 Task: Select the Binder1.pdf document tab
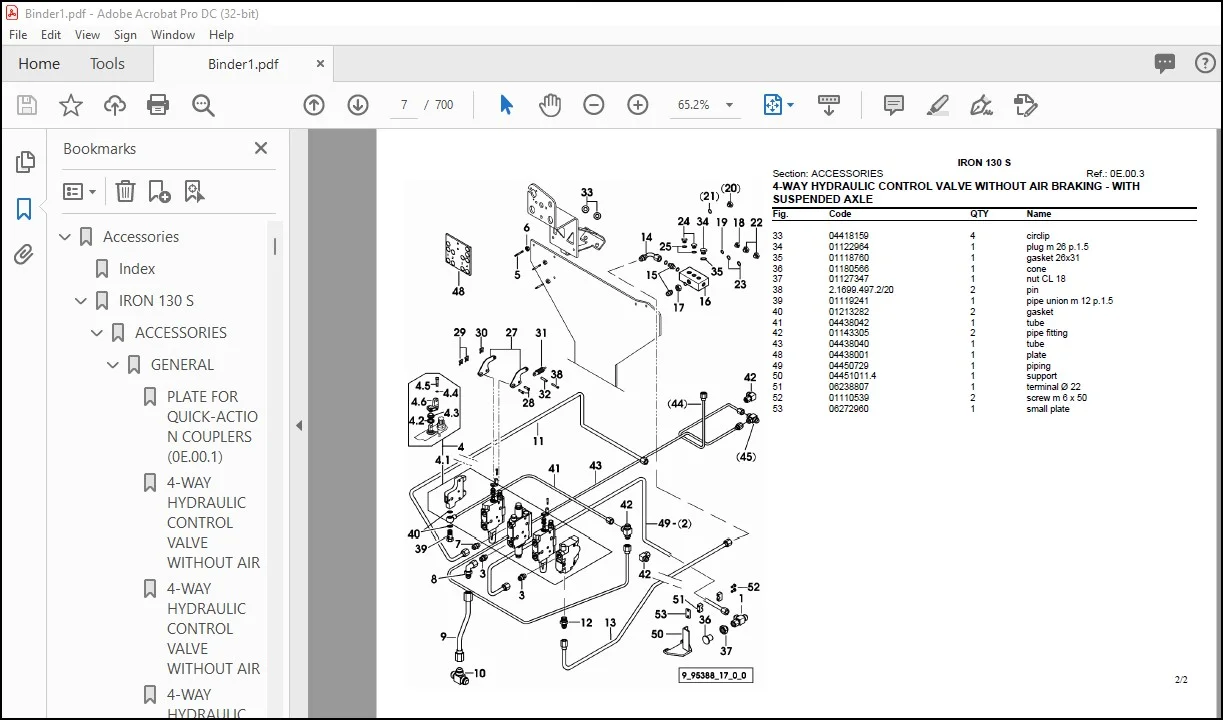point(243,64)
